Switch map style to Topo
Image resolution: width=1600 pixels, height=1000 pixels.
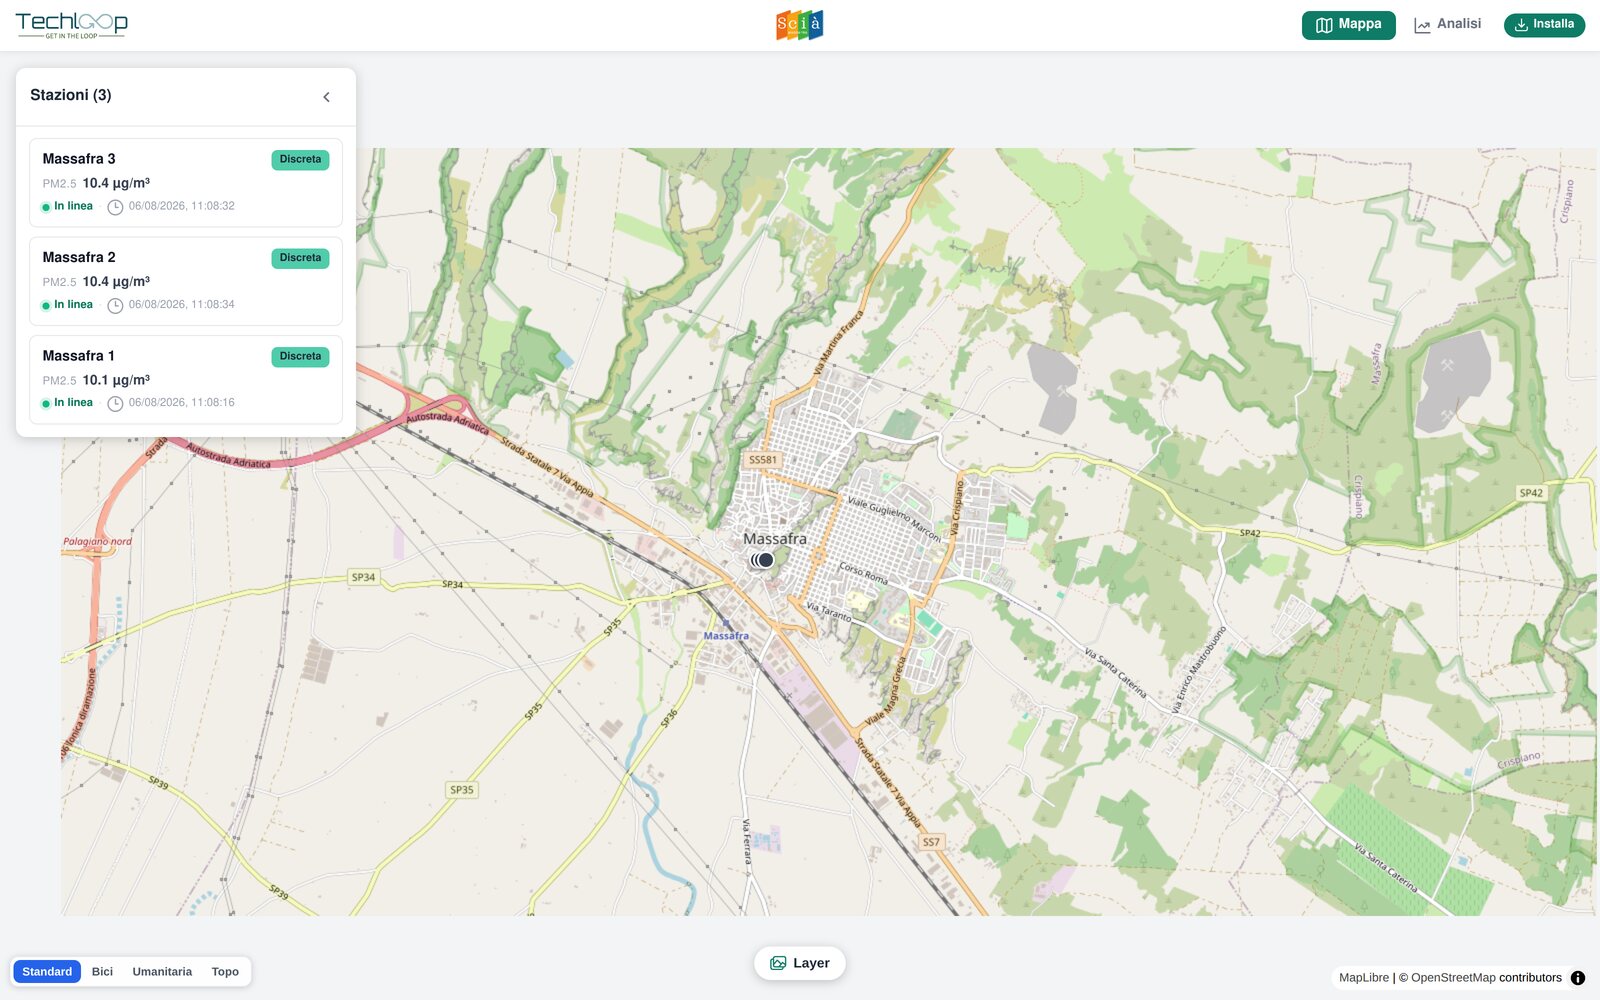[x=225, y=972]
